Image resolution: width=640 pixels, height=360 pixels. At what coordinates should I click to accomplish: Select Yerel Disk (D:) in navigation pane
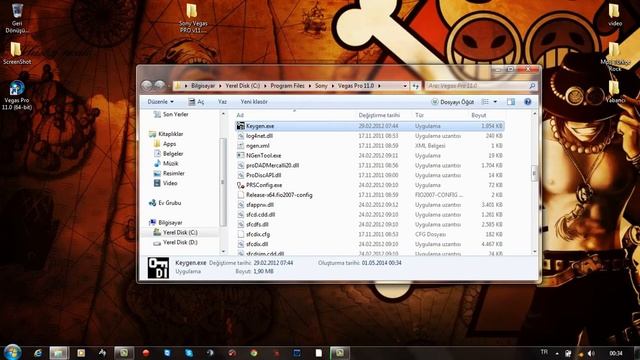(176, 242)
